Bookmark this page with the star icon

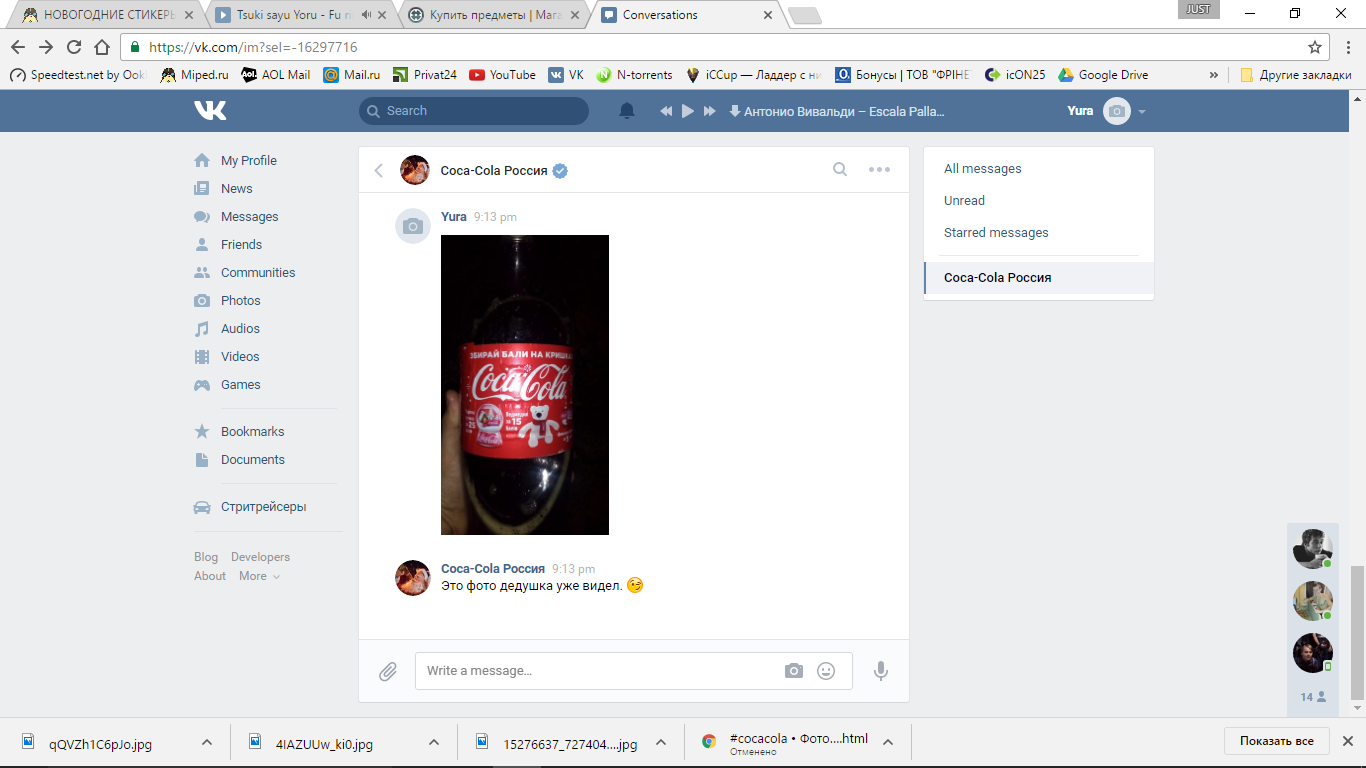[1315, 47]
